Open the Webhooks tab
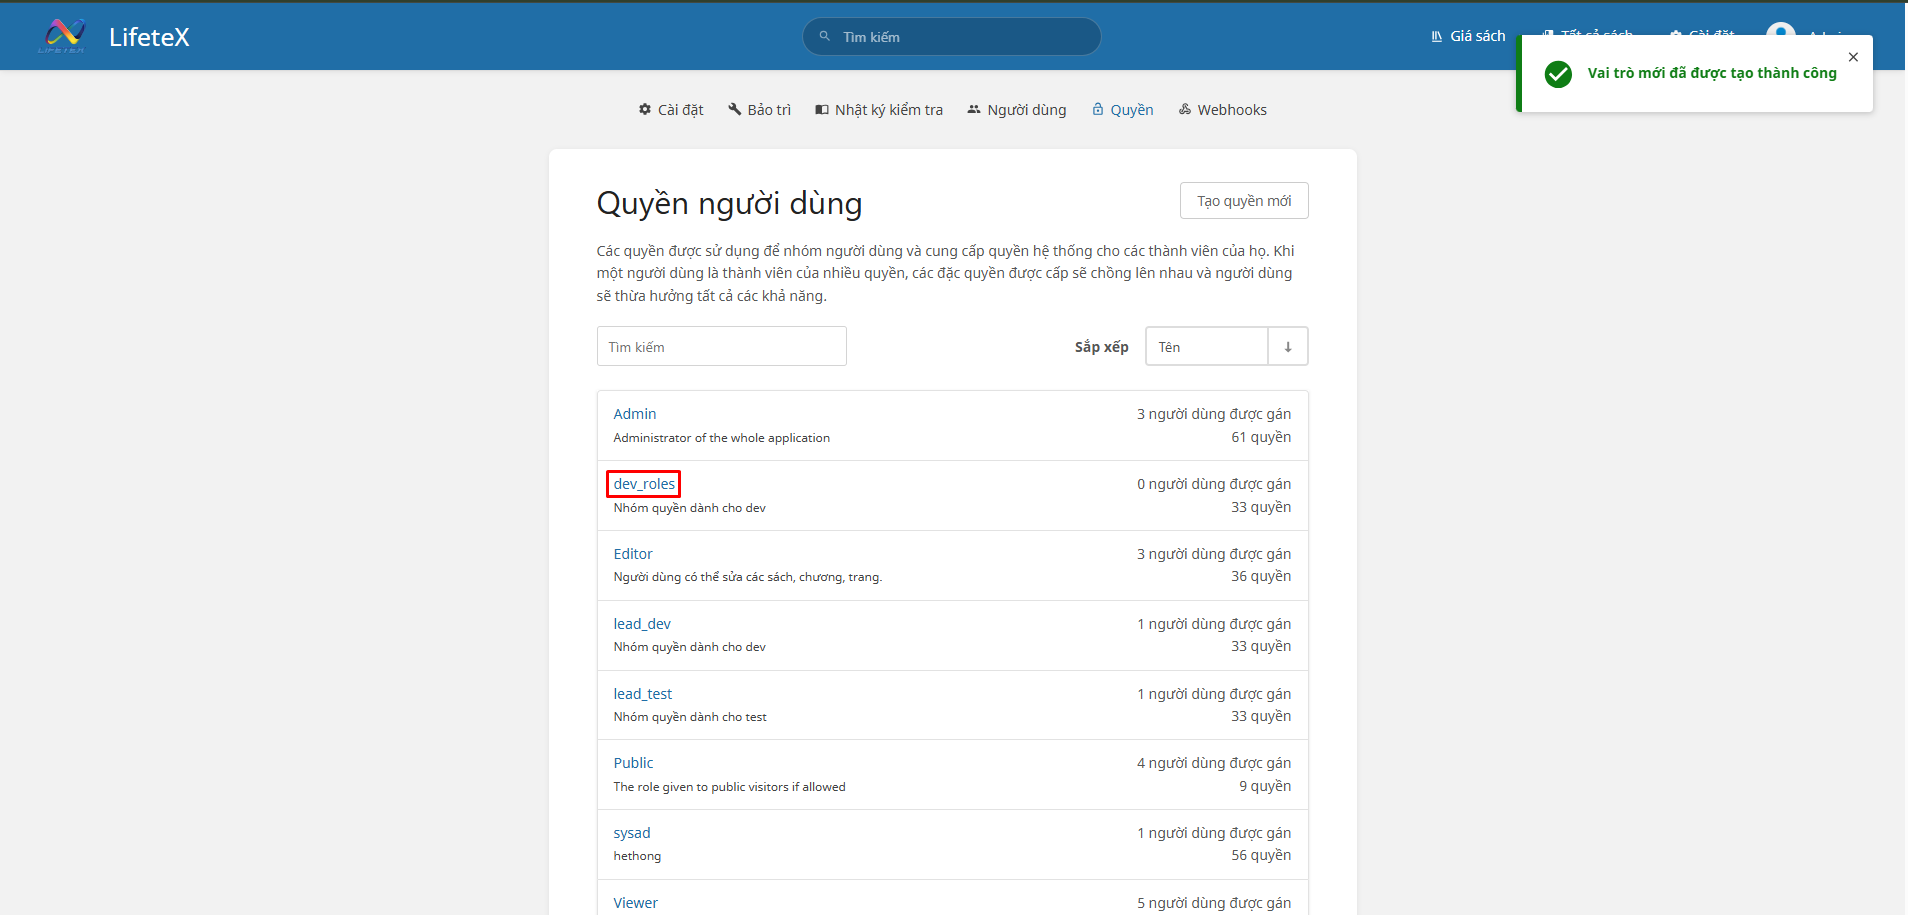Image resolution: width=1908 pixels, height=915 pixels. click(1222, 110)
